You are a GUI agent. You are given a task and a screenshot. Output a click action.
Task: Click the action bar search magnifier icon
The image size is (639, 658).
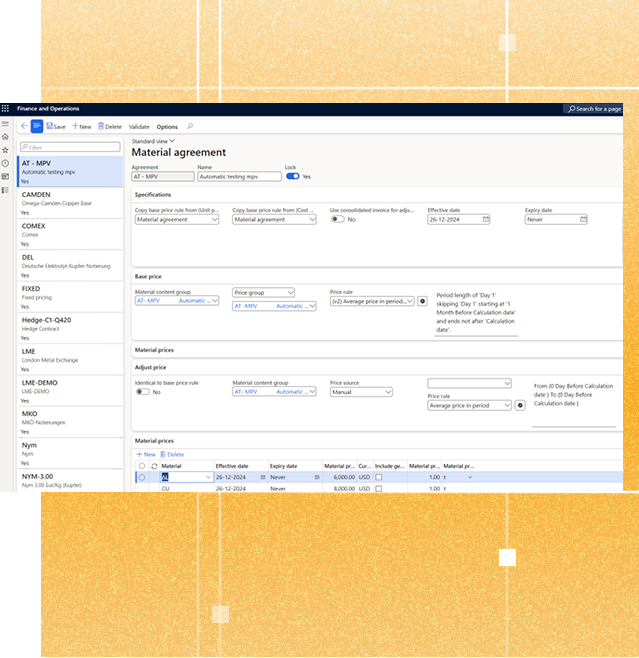190,127
